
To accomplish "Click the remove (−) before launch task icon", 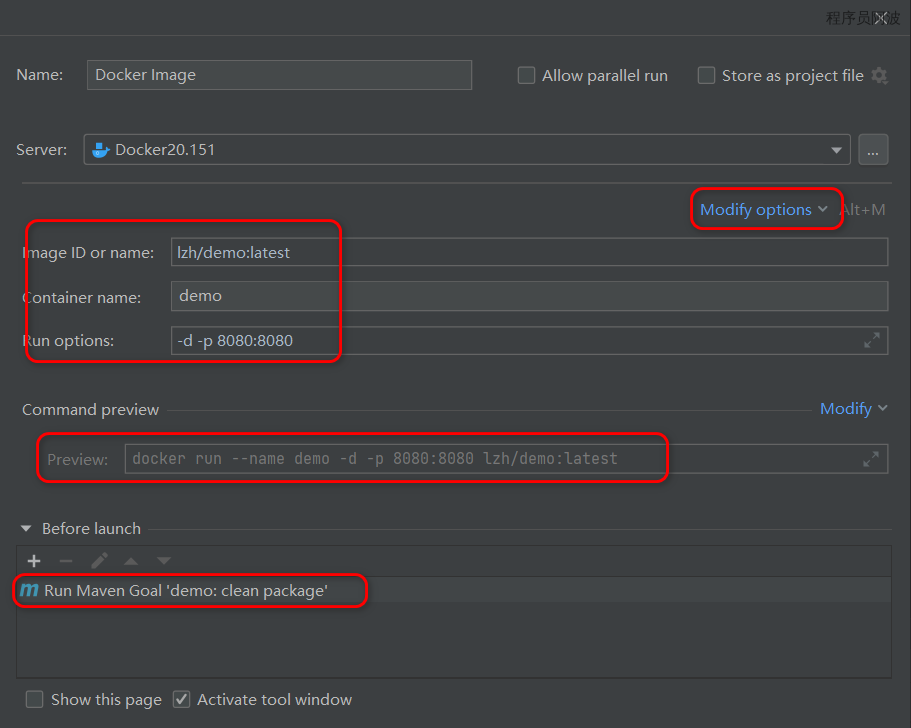I will tap(66, 561).
